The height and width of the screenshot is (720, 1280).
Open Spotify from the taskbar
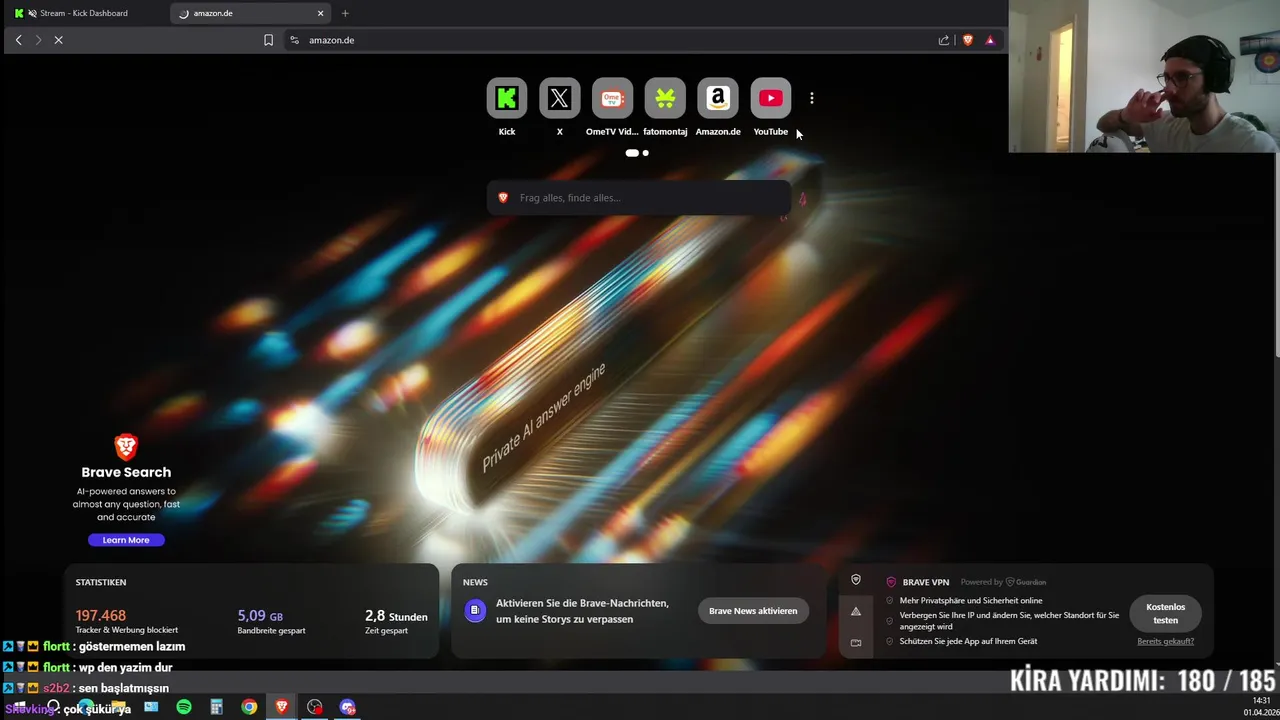point(184,707)
